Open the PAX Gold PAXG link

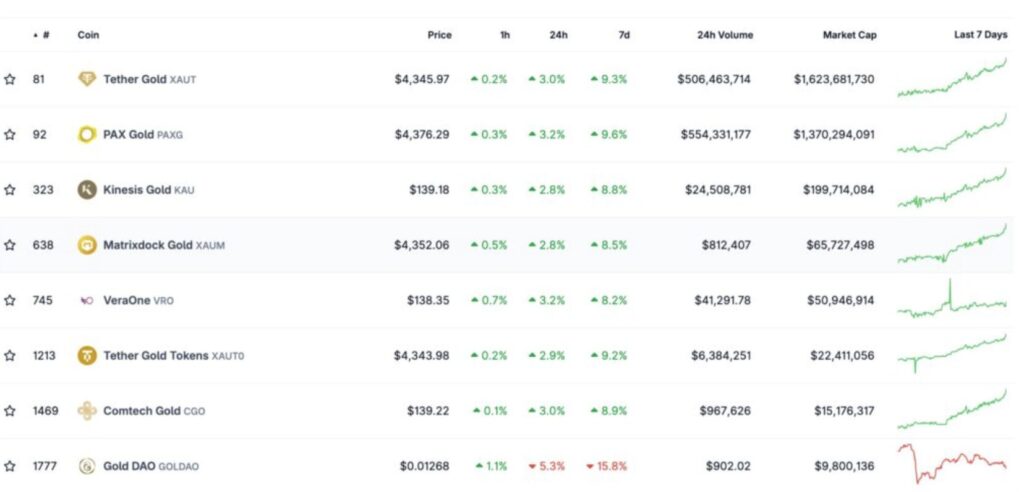143,135
